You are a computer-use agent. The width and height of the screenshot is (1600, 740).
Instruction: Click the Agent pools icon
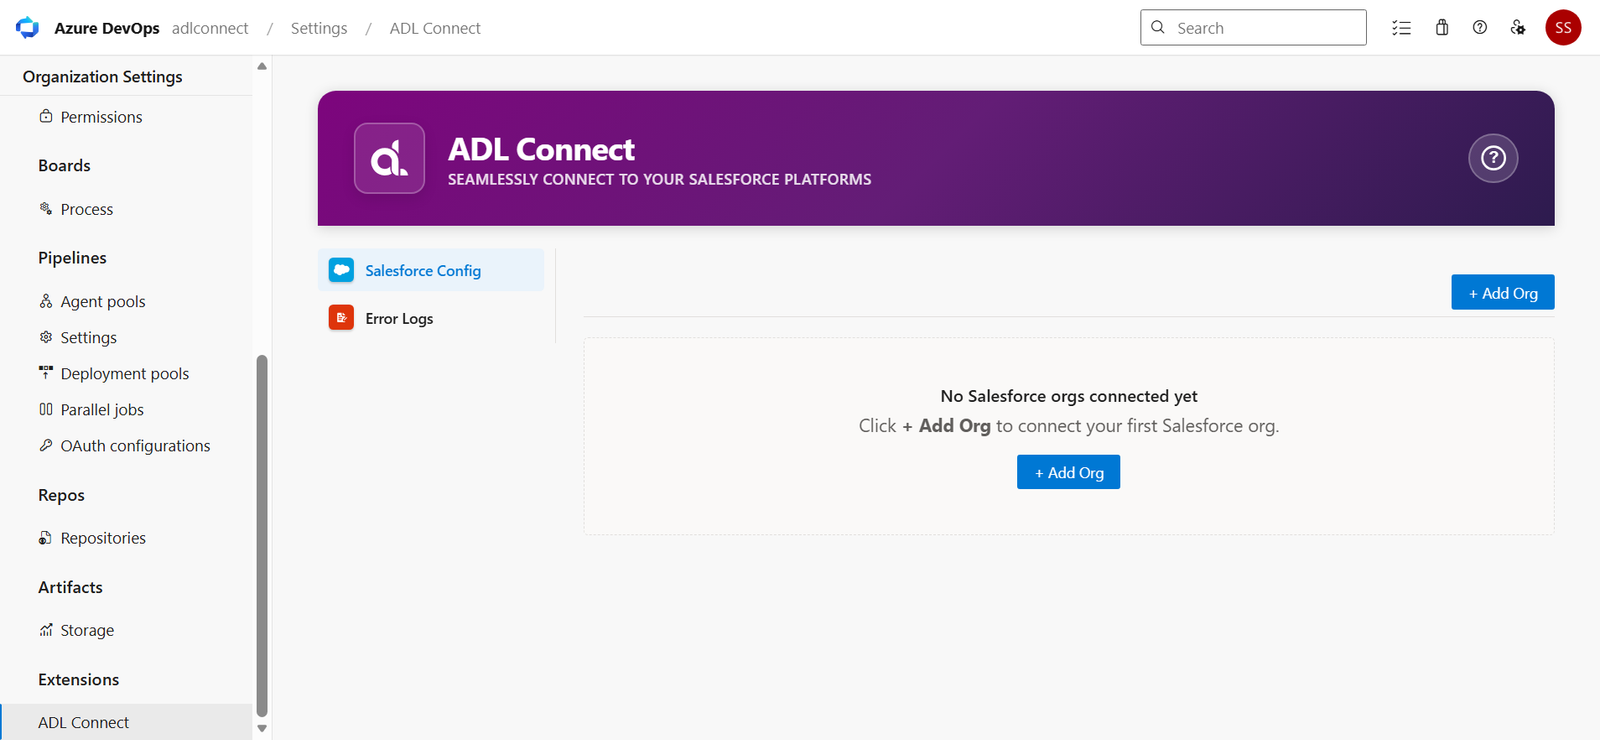pos(46,301)
